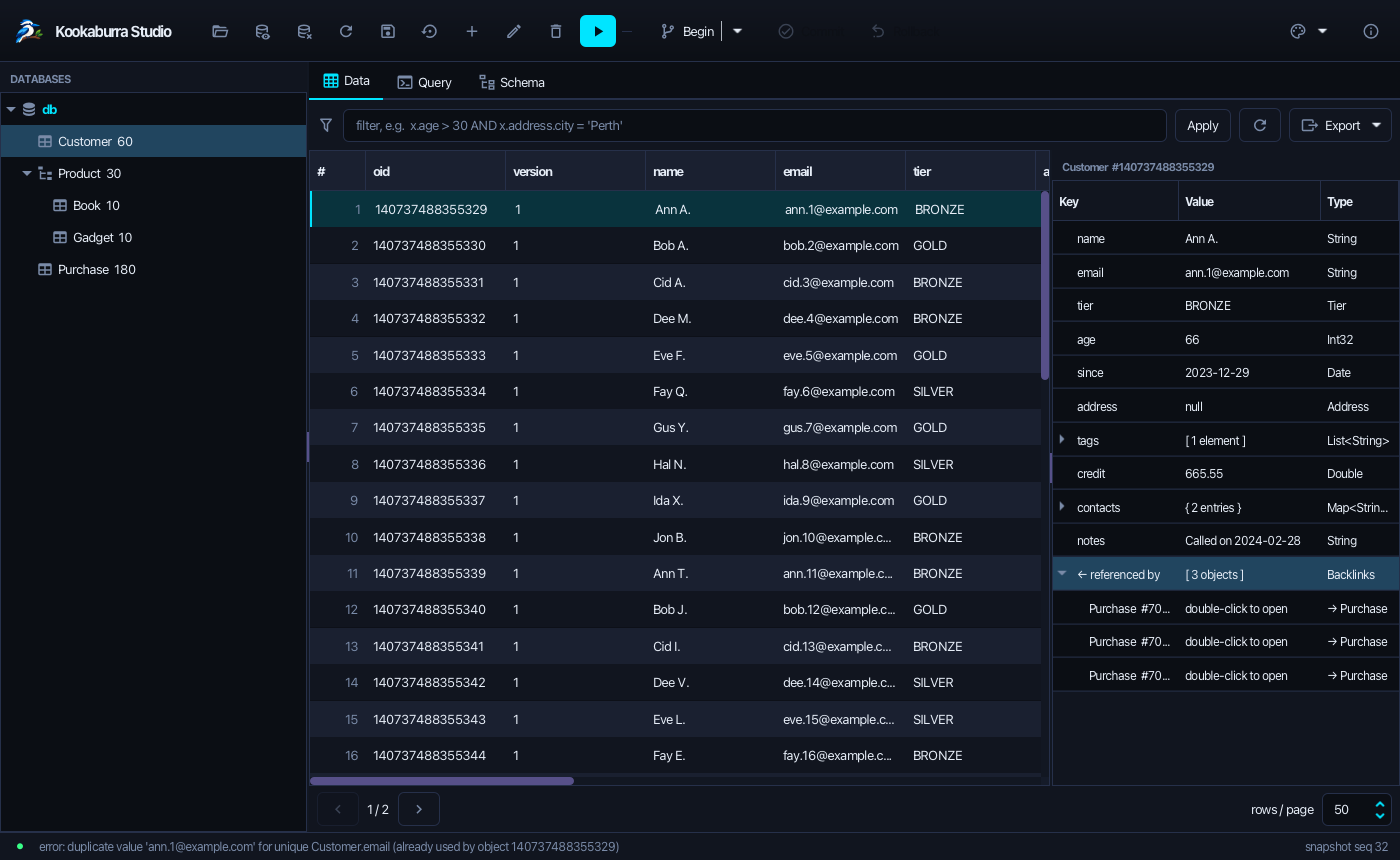Open the dropdown arrow beside Begin
The width and height of the screenshot is (1400, 860).
(x=738, y=31)
